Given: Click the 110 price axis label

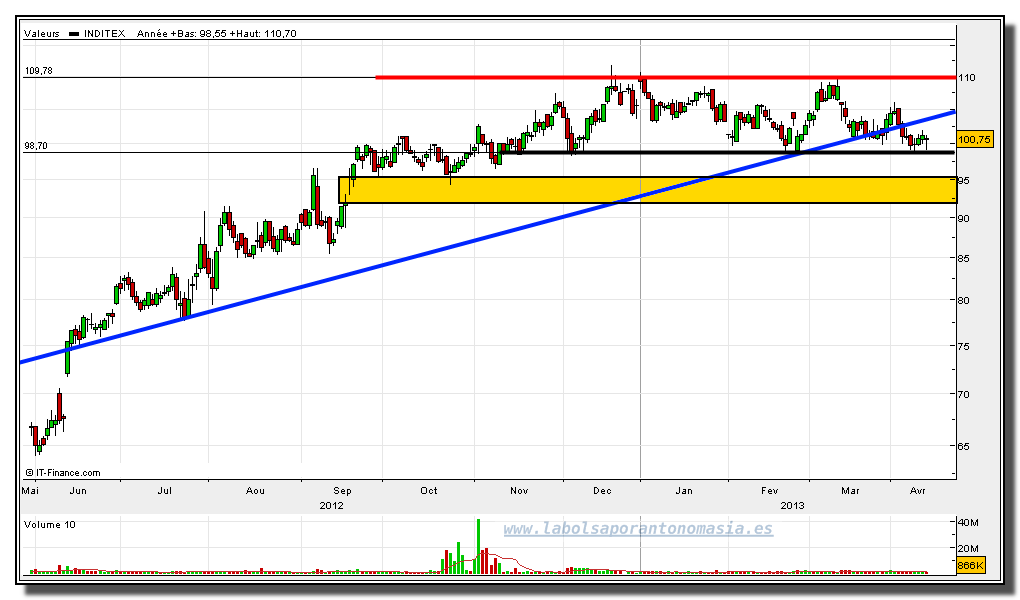Looking at the screenshot, I should (967, 77).
